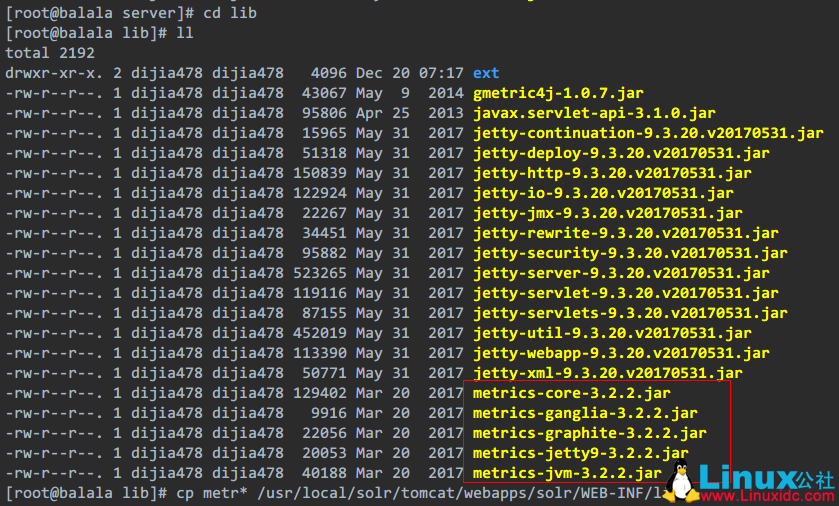The image size is (839, 506).
Task: Click file size 129402 of metrics-core row
Action: coord(320,393)
